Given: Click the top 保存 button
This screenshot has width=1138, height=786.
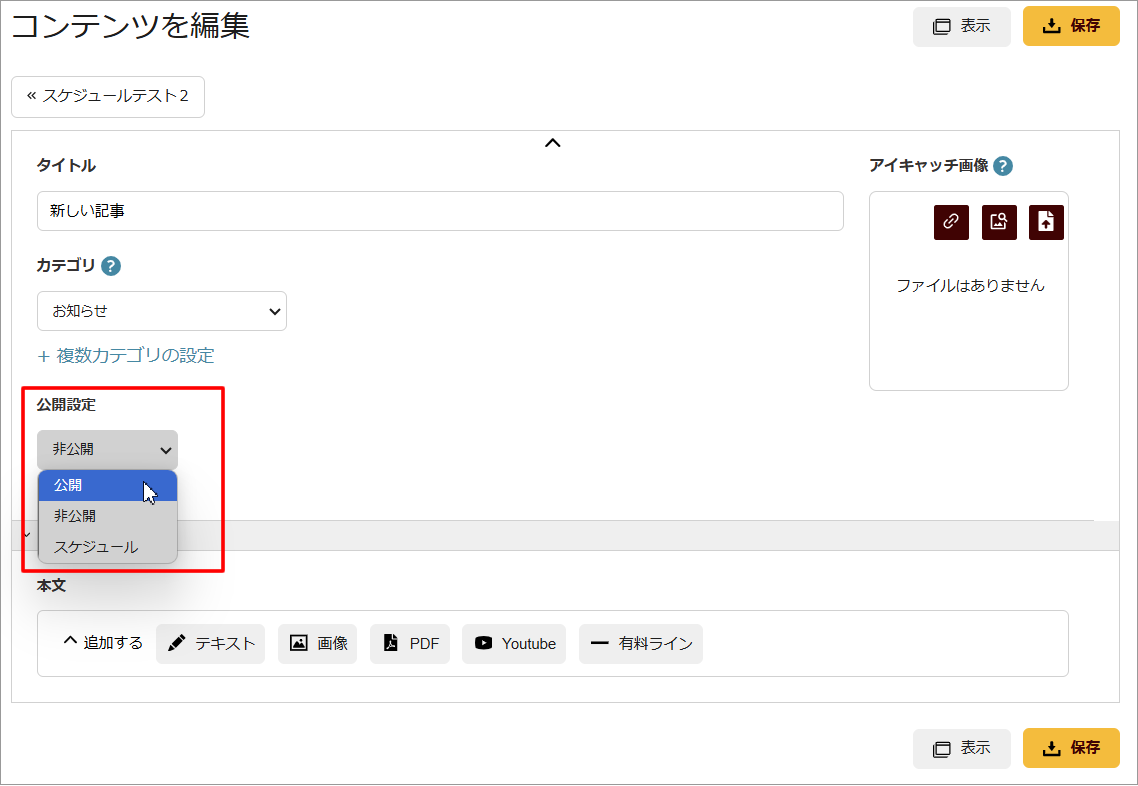Looking at the screenshot, I should point(1071,26).
